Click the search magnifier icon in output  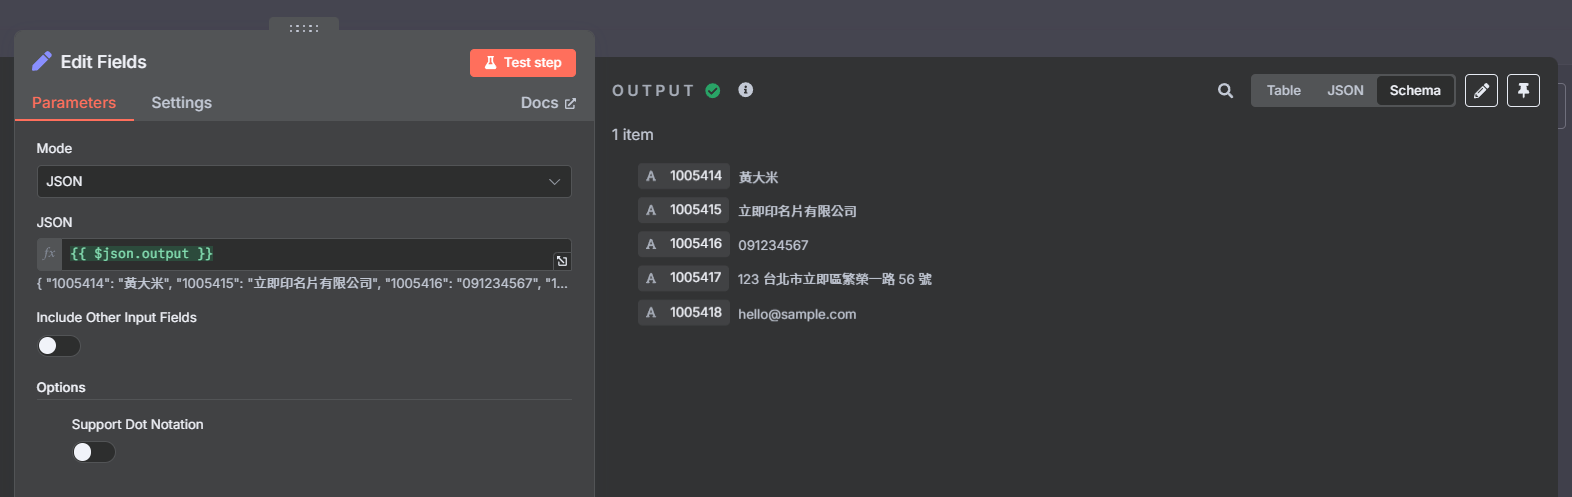point(1225,91)
